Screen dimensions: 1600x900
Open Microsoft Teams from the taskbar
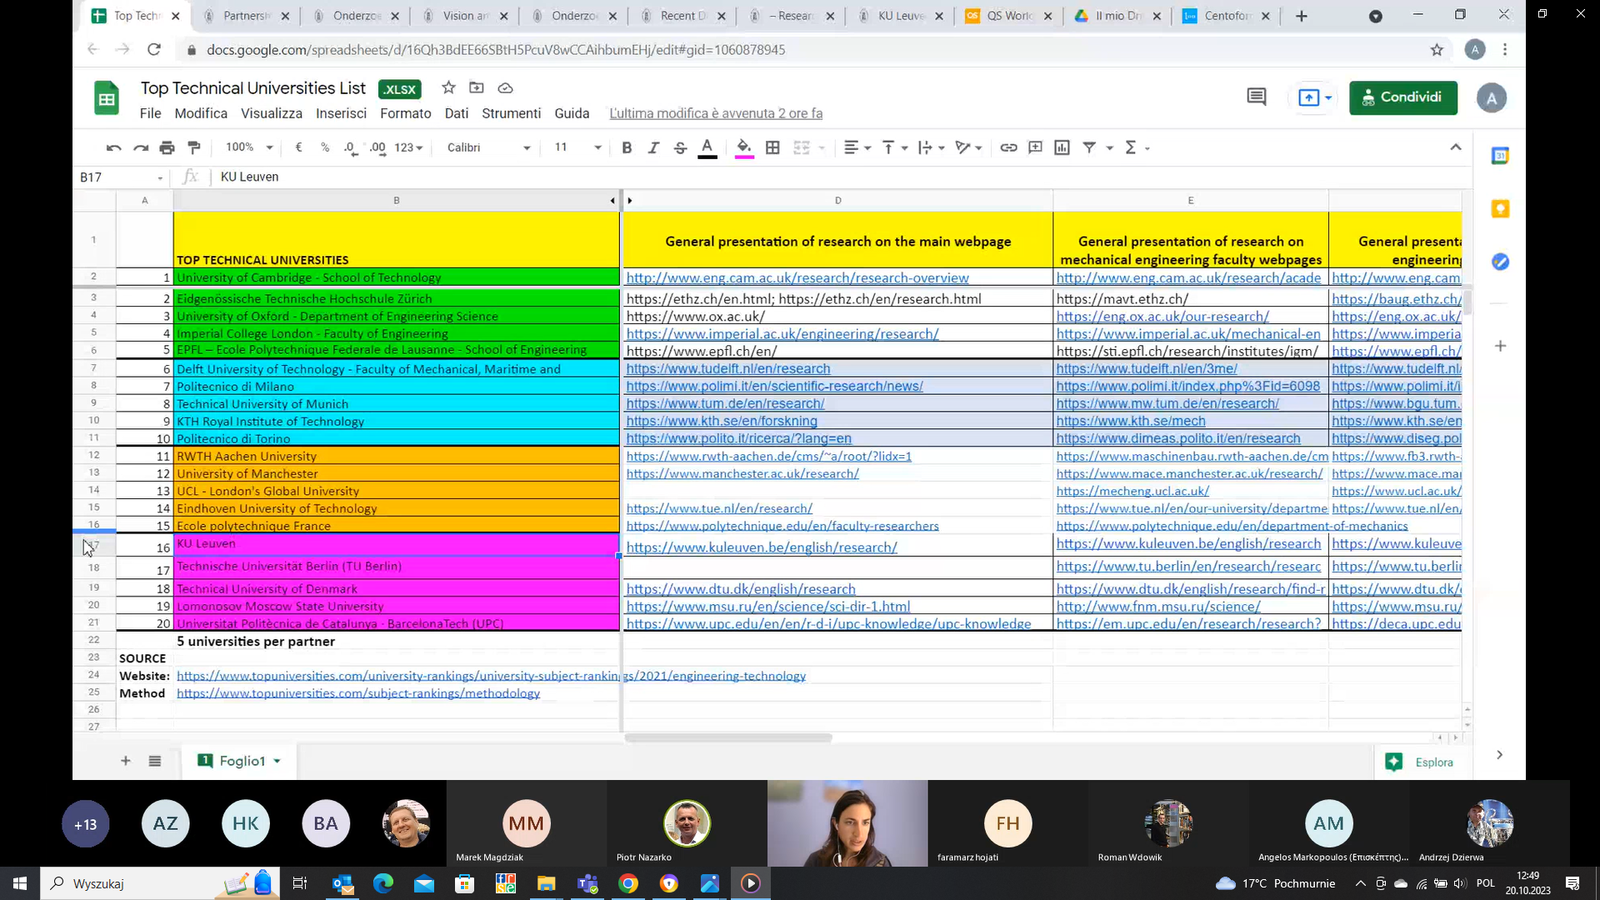pos(587,883)
